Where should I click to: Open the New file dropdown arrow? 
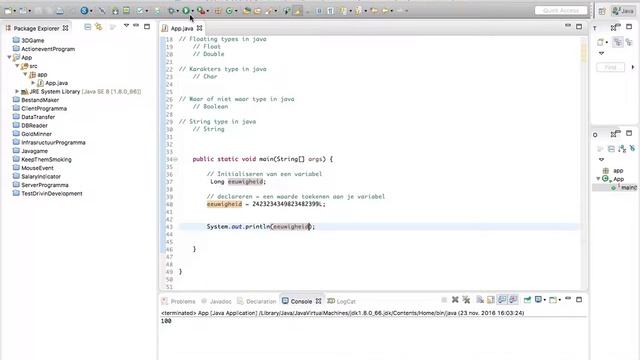pyautogui.click(x=15, y=11)
